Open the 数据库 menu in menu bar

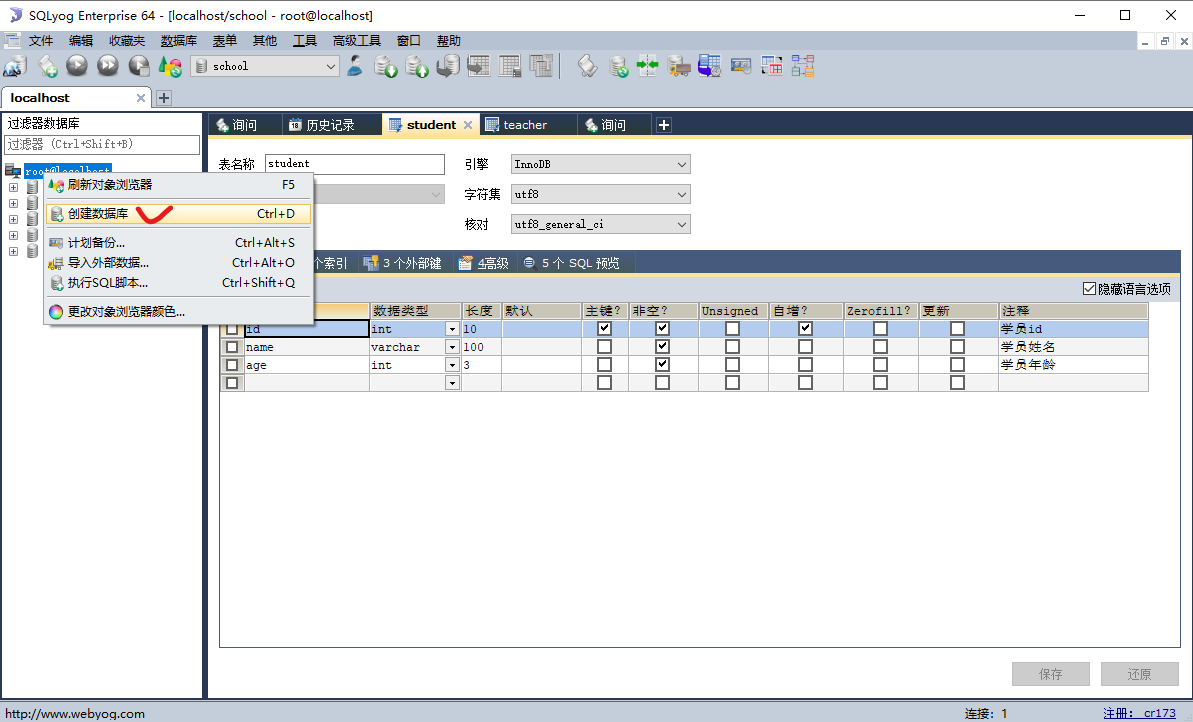tap(179, 40)
